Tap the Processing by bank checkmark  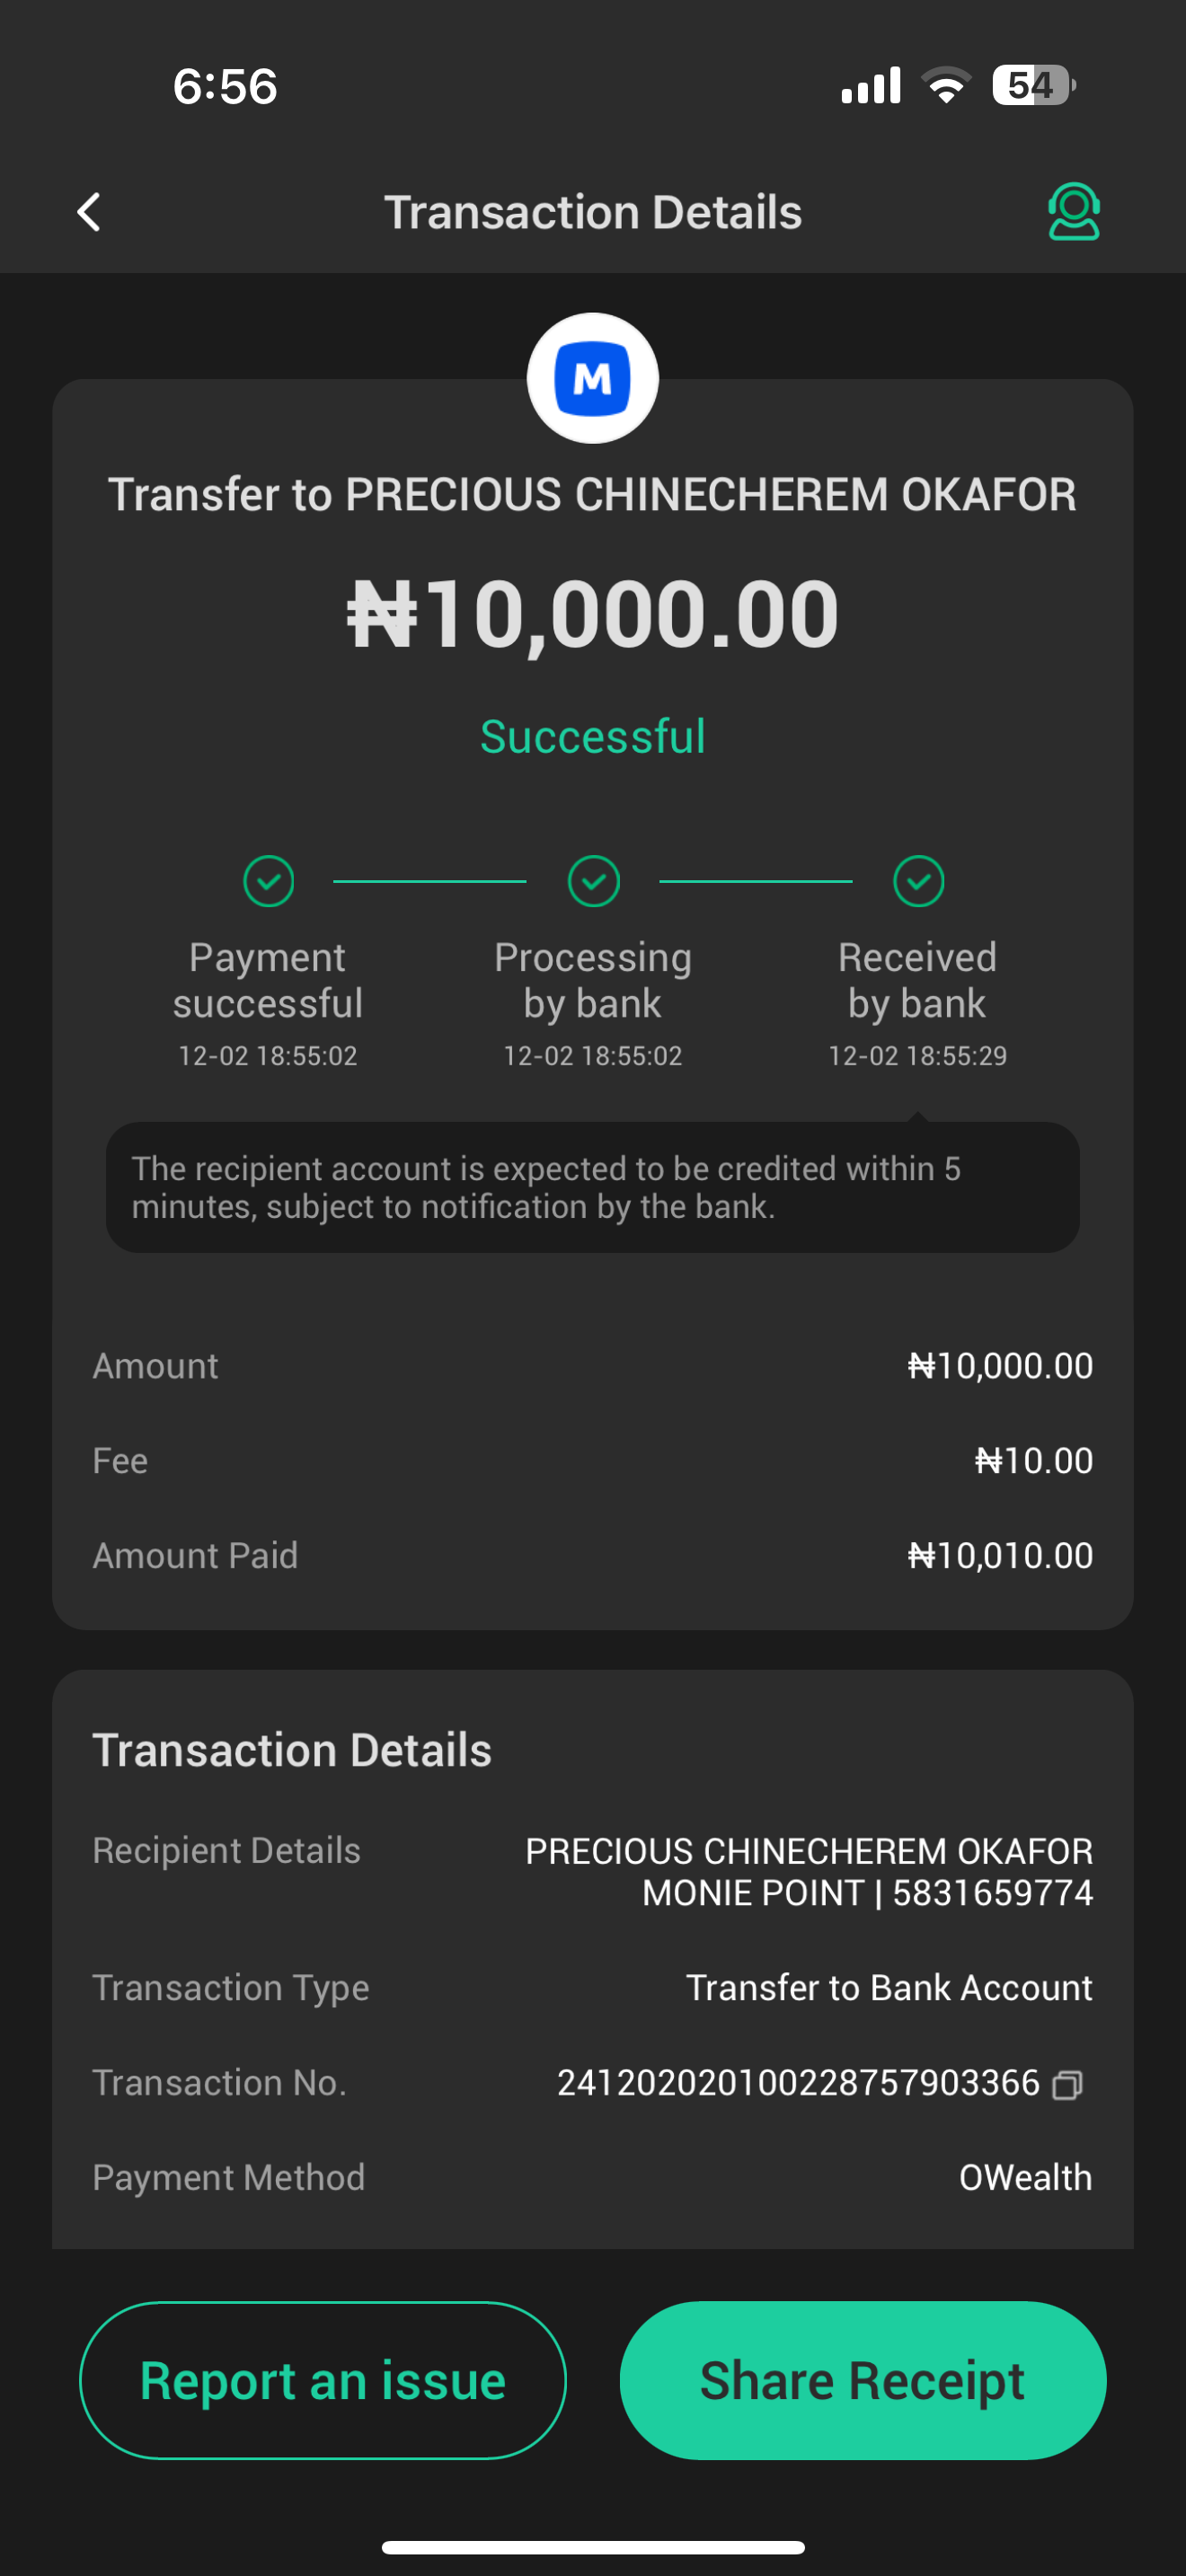(x=593, y=881)
